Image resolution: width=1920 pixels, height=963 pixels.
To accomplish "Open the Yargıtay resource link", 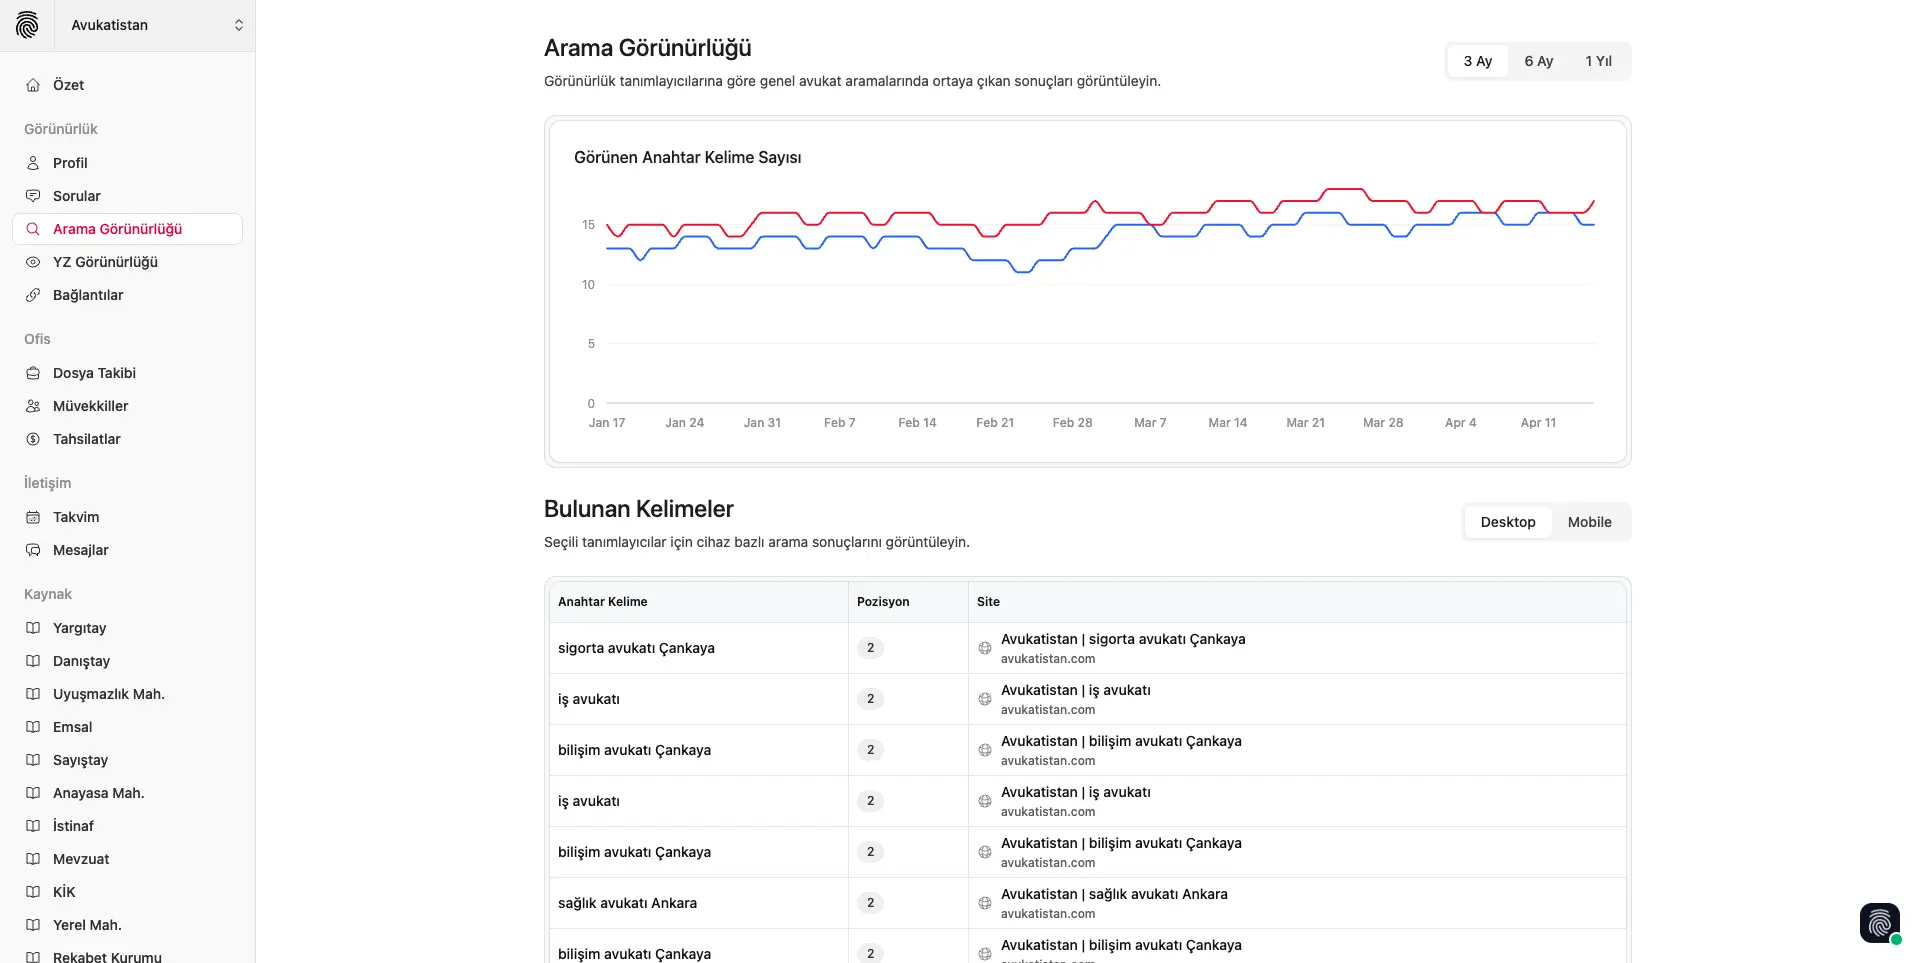I will 79,628.
